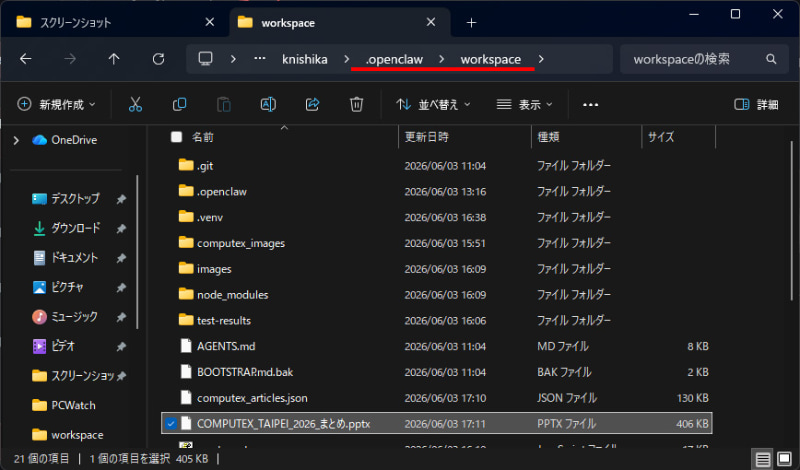This screenshot has height=470, width=800.
Task: Click the Cut scissors icon
Action: pos(135,105)
